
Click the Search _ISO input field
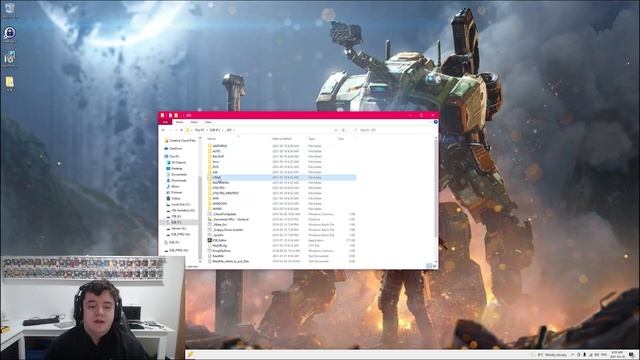(x=393, y=130)
